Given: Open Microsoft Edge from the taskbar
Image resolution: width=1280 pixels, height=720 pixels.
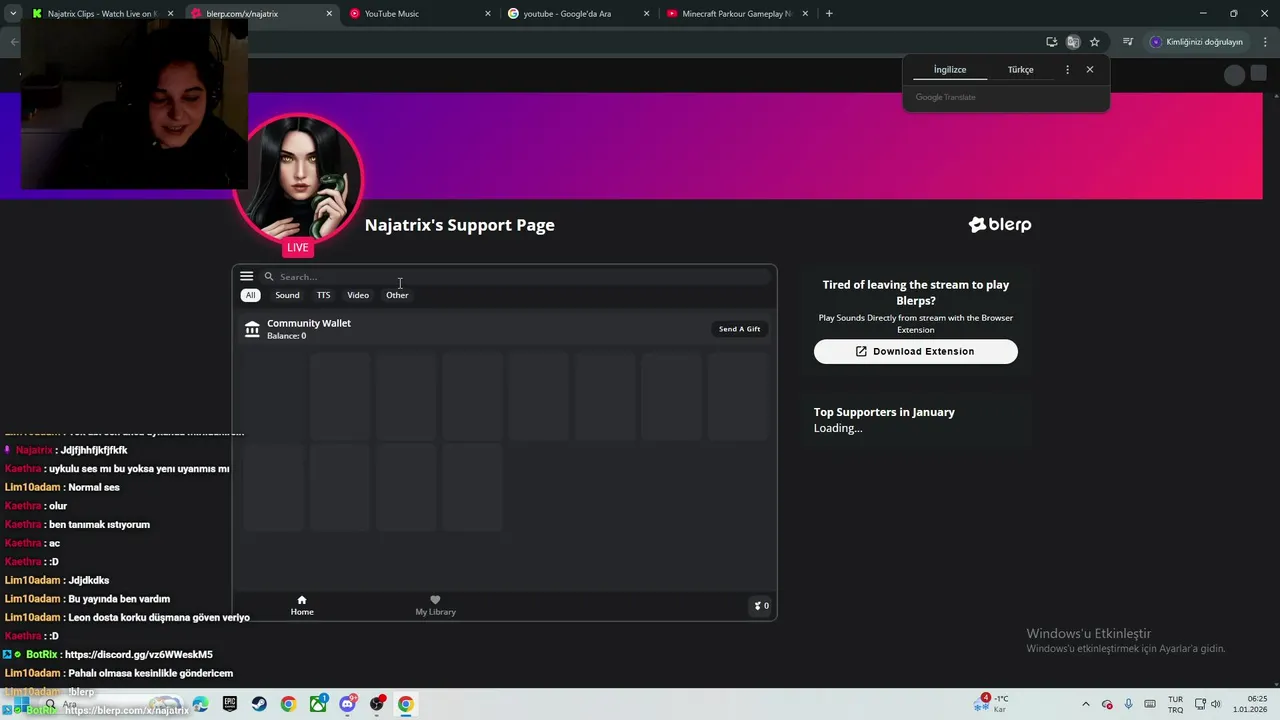Looking at the screenshot, I should (201, 704).
